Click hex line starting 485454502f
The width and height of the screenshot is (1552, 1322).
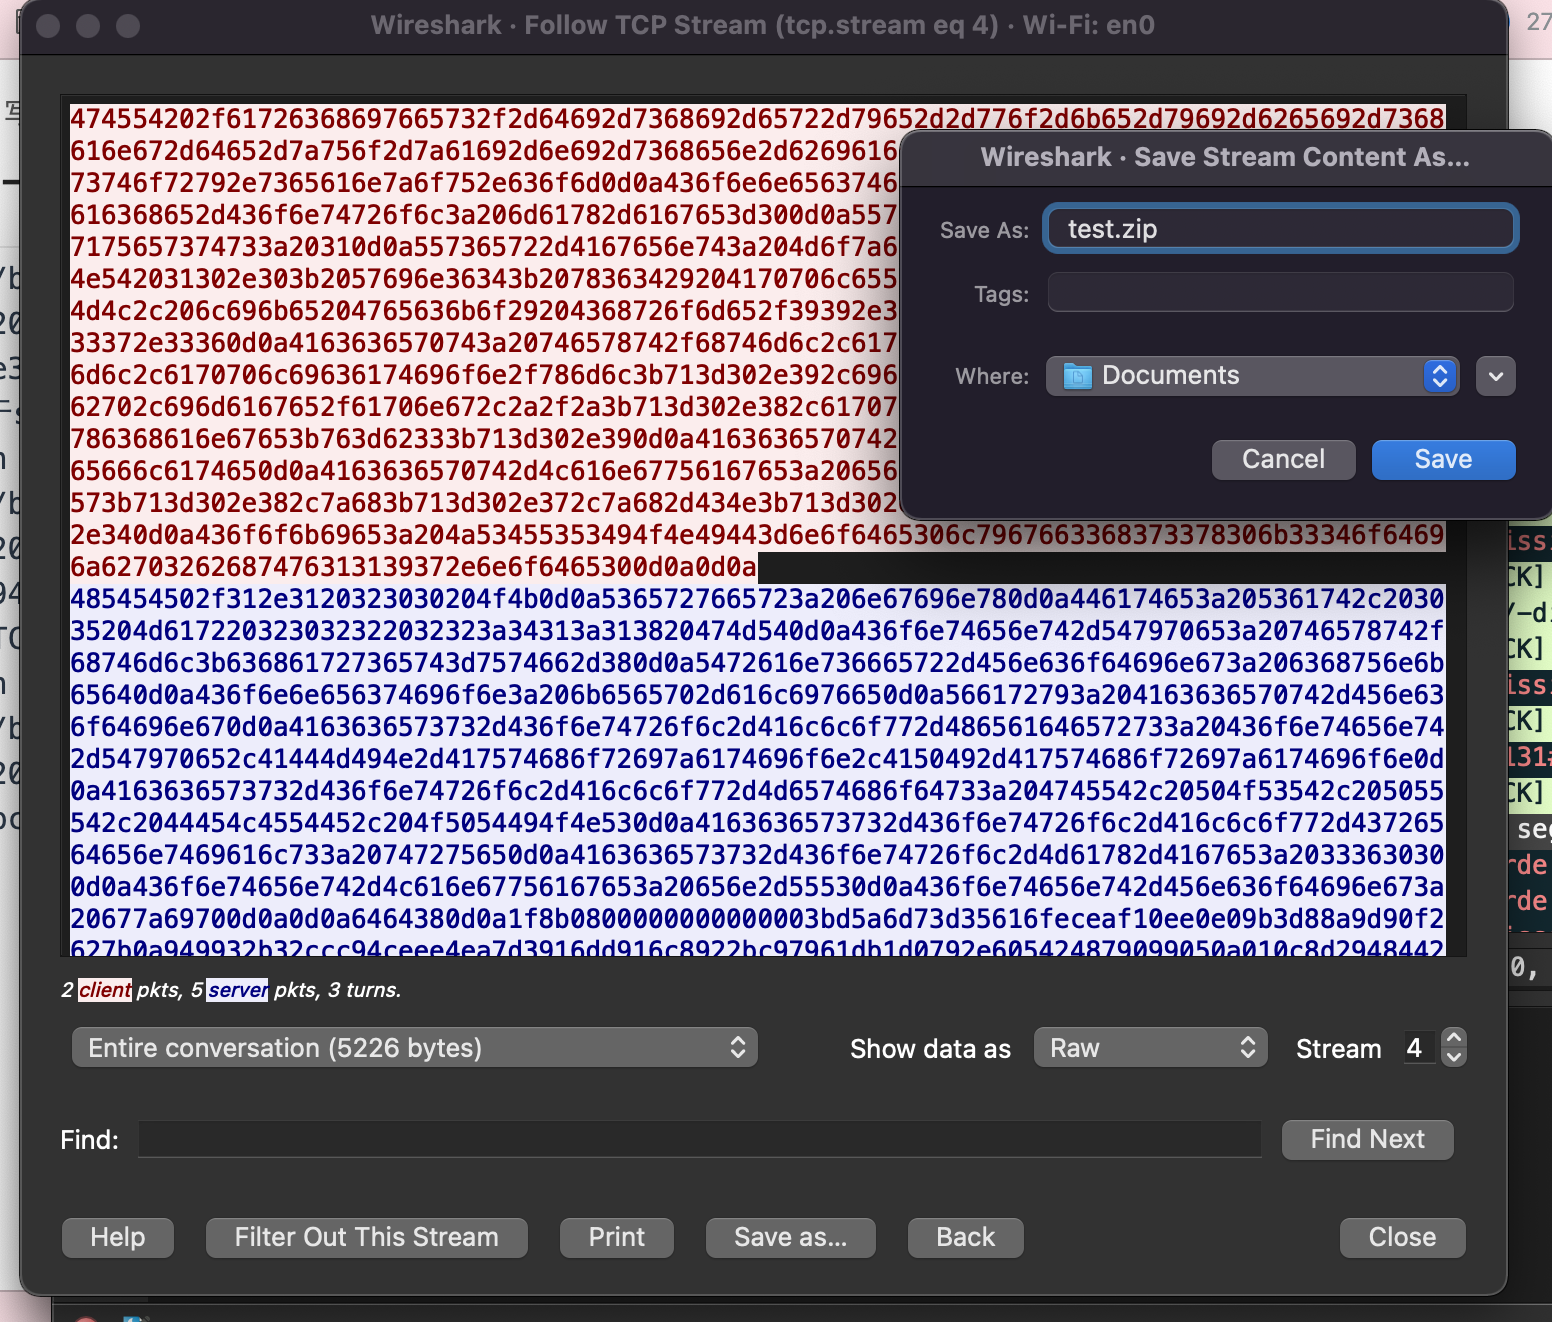(757, 599)
